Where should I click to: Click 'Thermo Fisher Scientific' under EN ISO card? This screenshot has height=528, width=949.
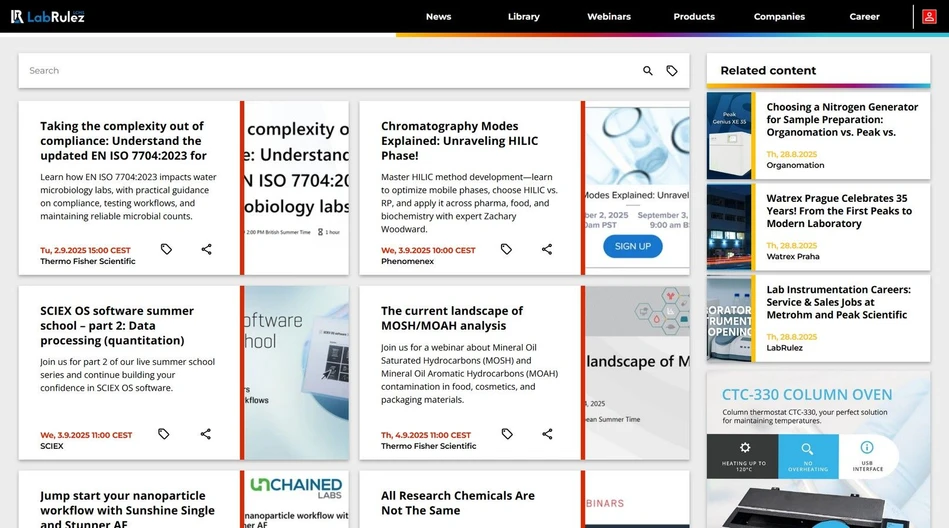click(88, 261)
